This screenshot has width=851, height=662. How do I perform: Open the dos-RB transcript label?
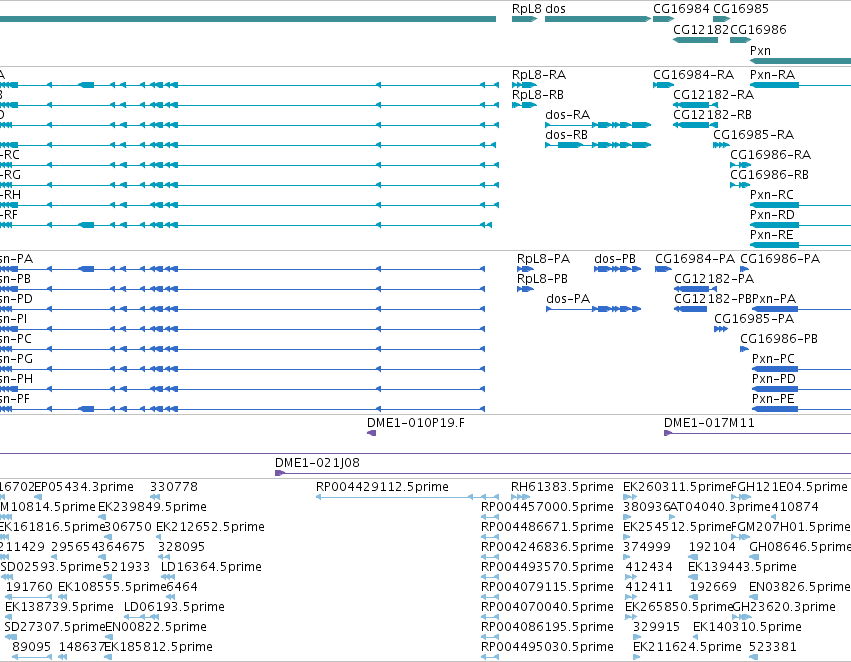coord(567,135)
